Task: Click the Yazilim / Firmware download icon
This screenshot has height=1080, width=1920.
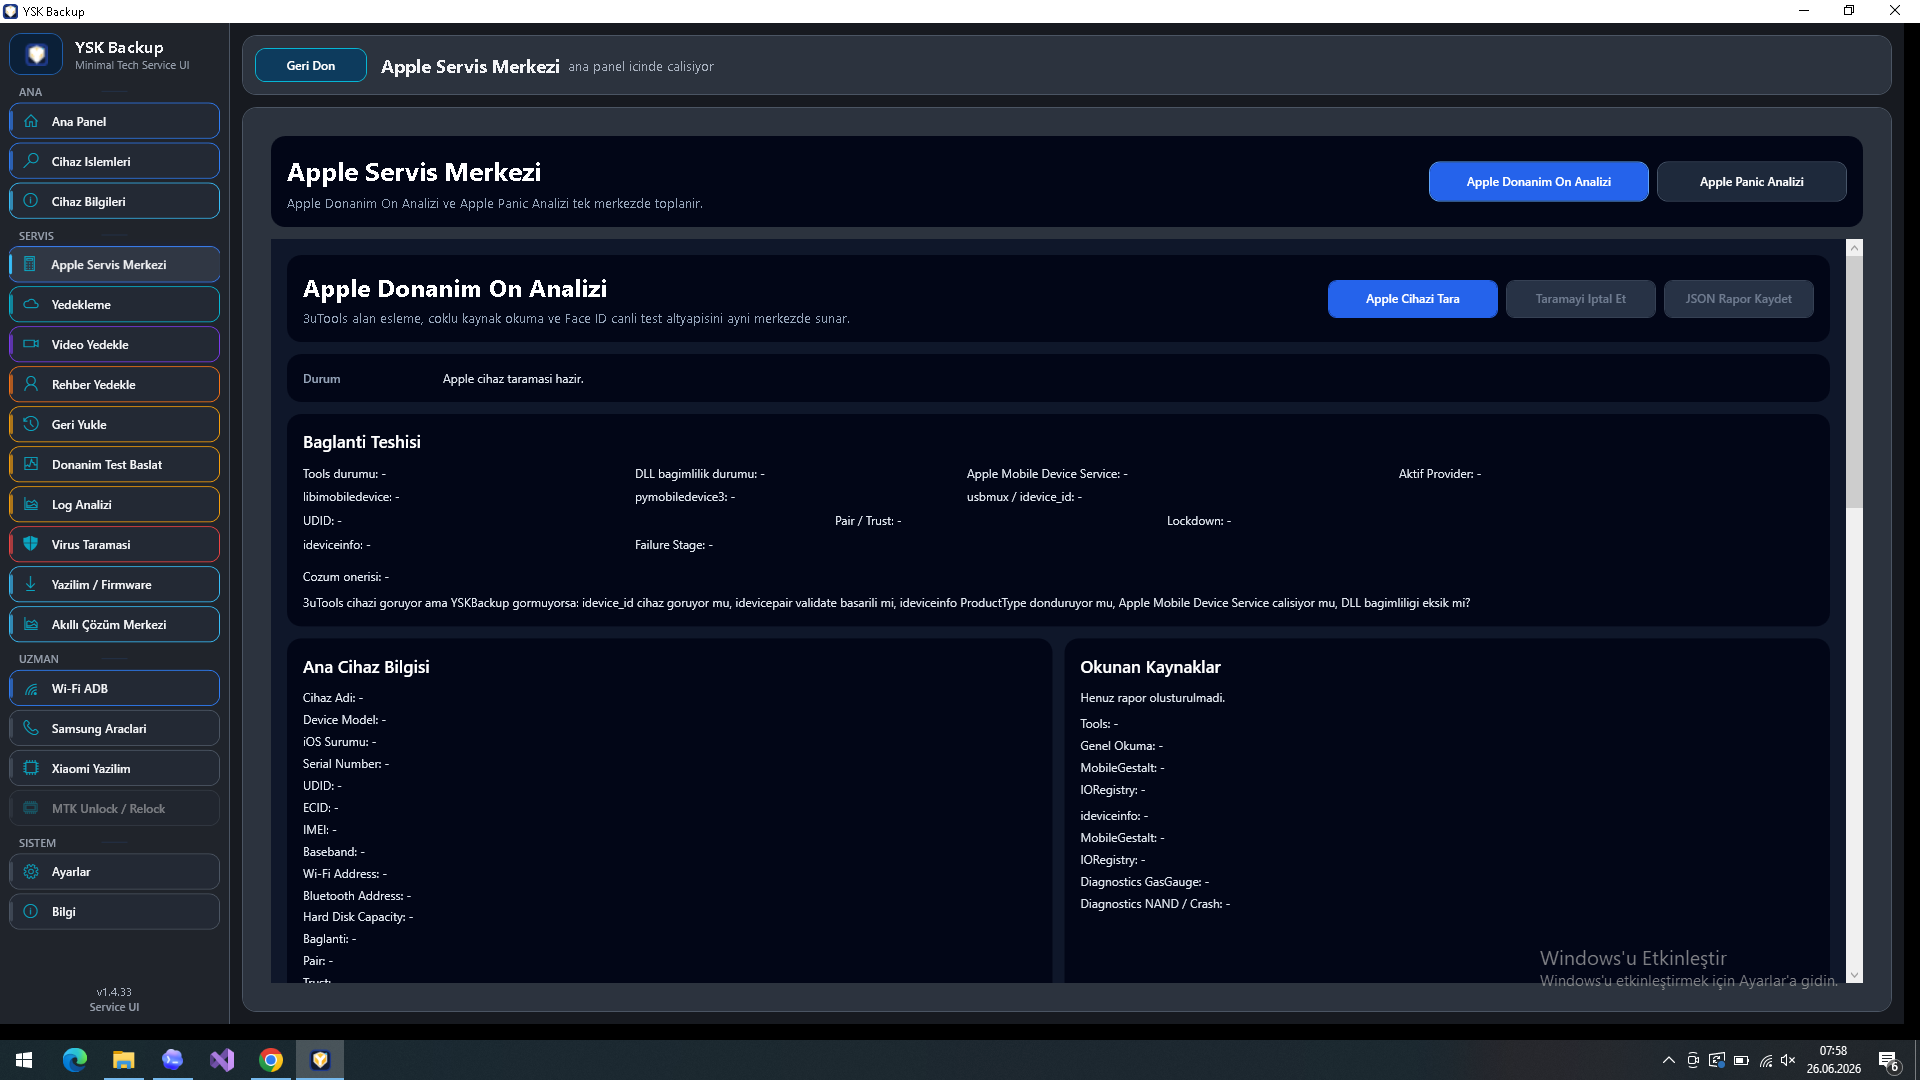Action: [x=31, y=585]
